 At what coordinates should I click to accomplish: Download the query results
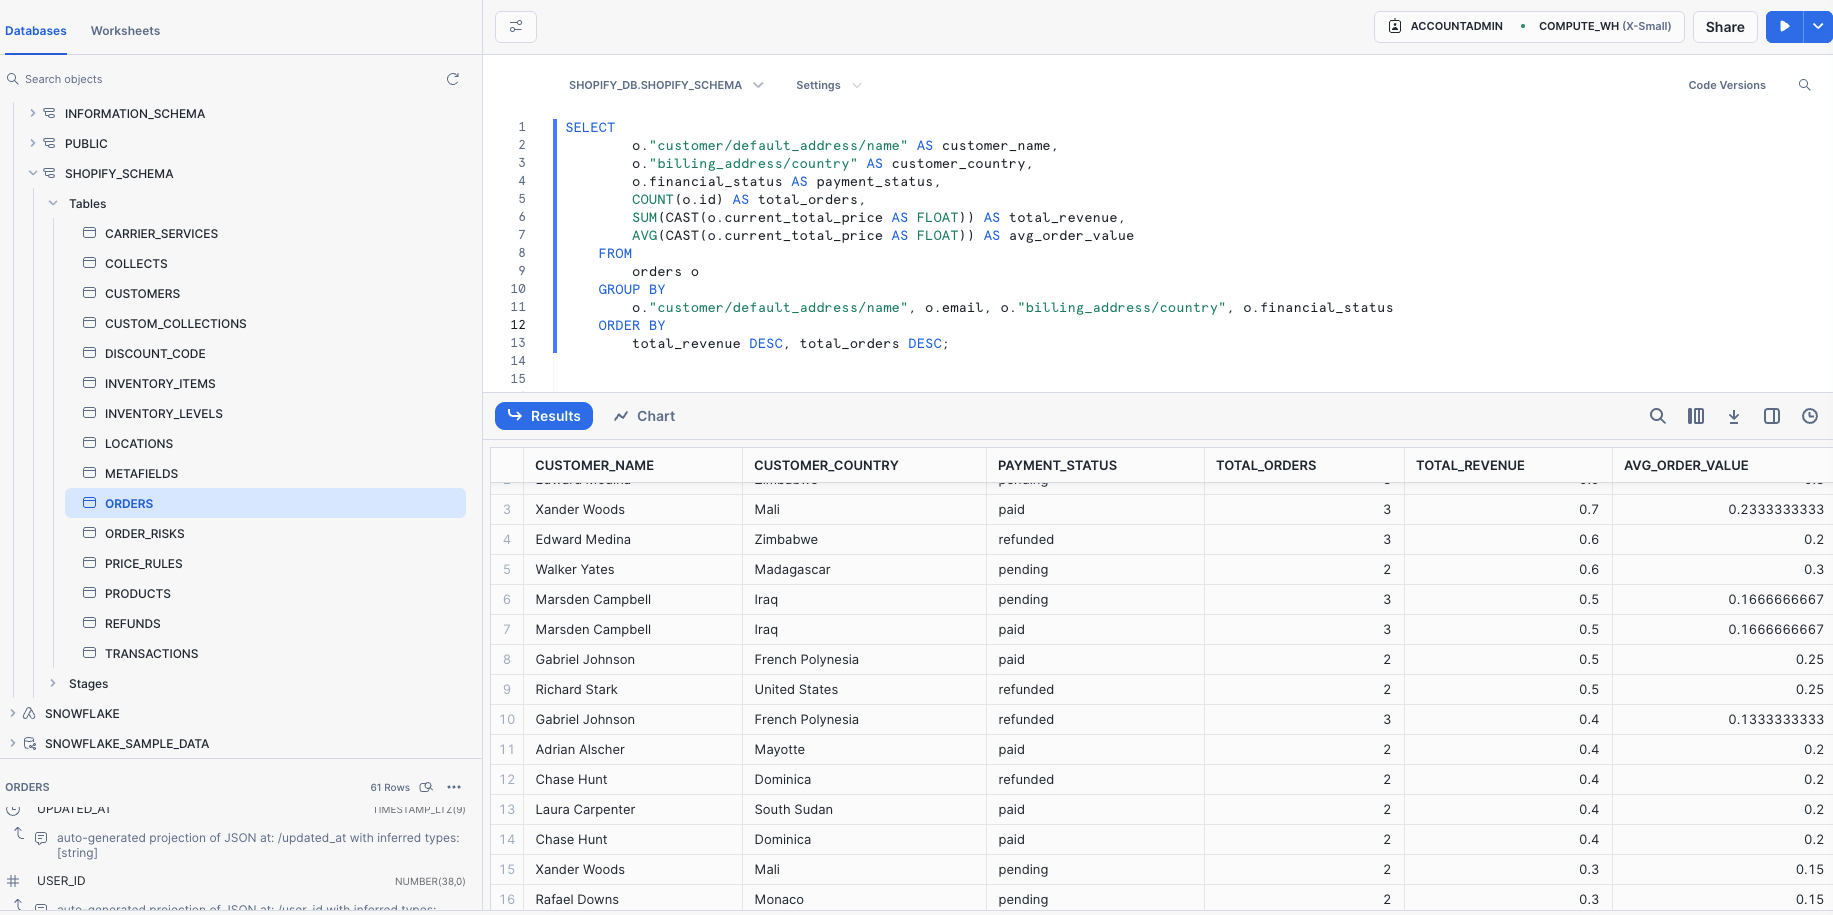click(x=1734, y=416)
